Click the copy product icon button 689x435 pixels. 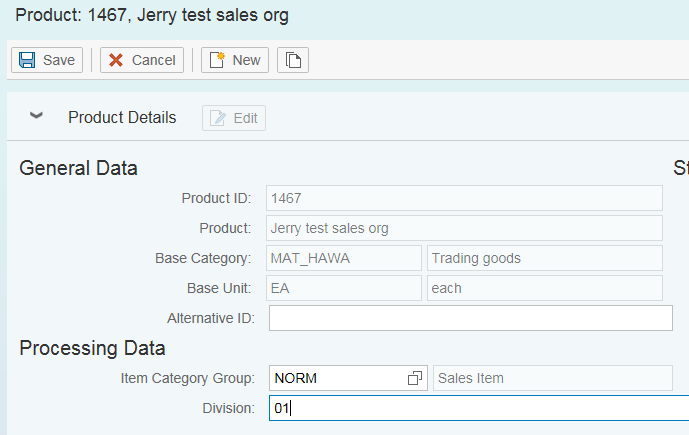point(293,60)
